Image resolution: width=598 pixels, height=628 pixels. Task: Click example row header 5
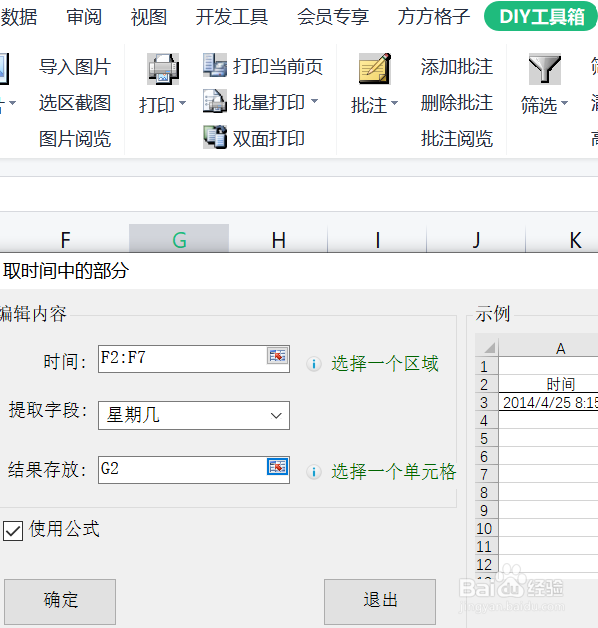point(485,439)
